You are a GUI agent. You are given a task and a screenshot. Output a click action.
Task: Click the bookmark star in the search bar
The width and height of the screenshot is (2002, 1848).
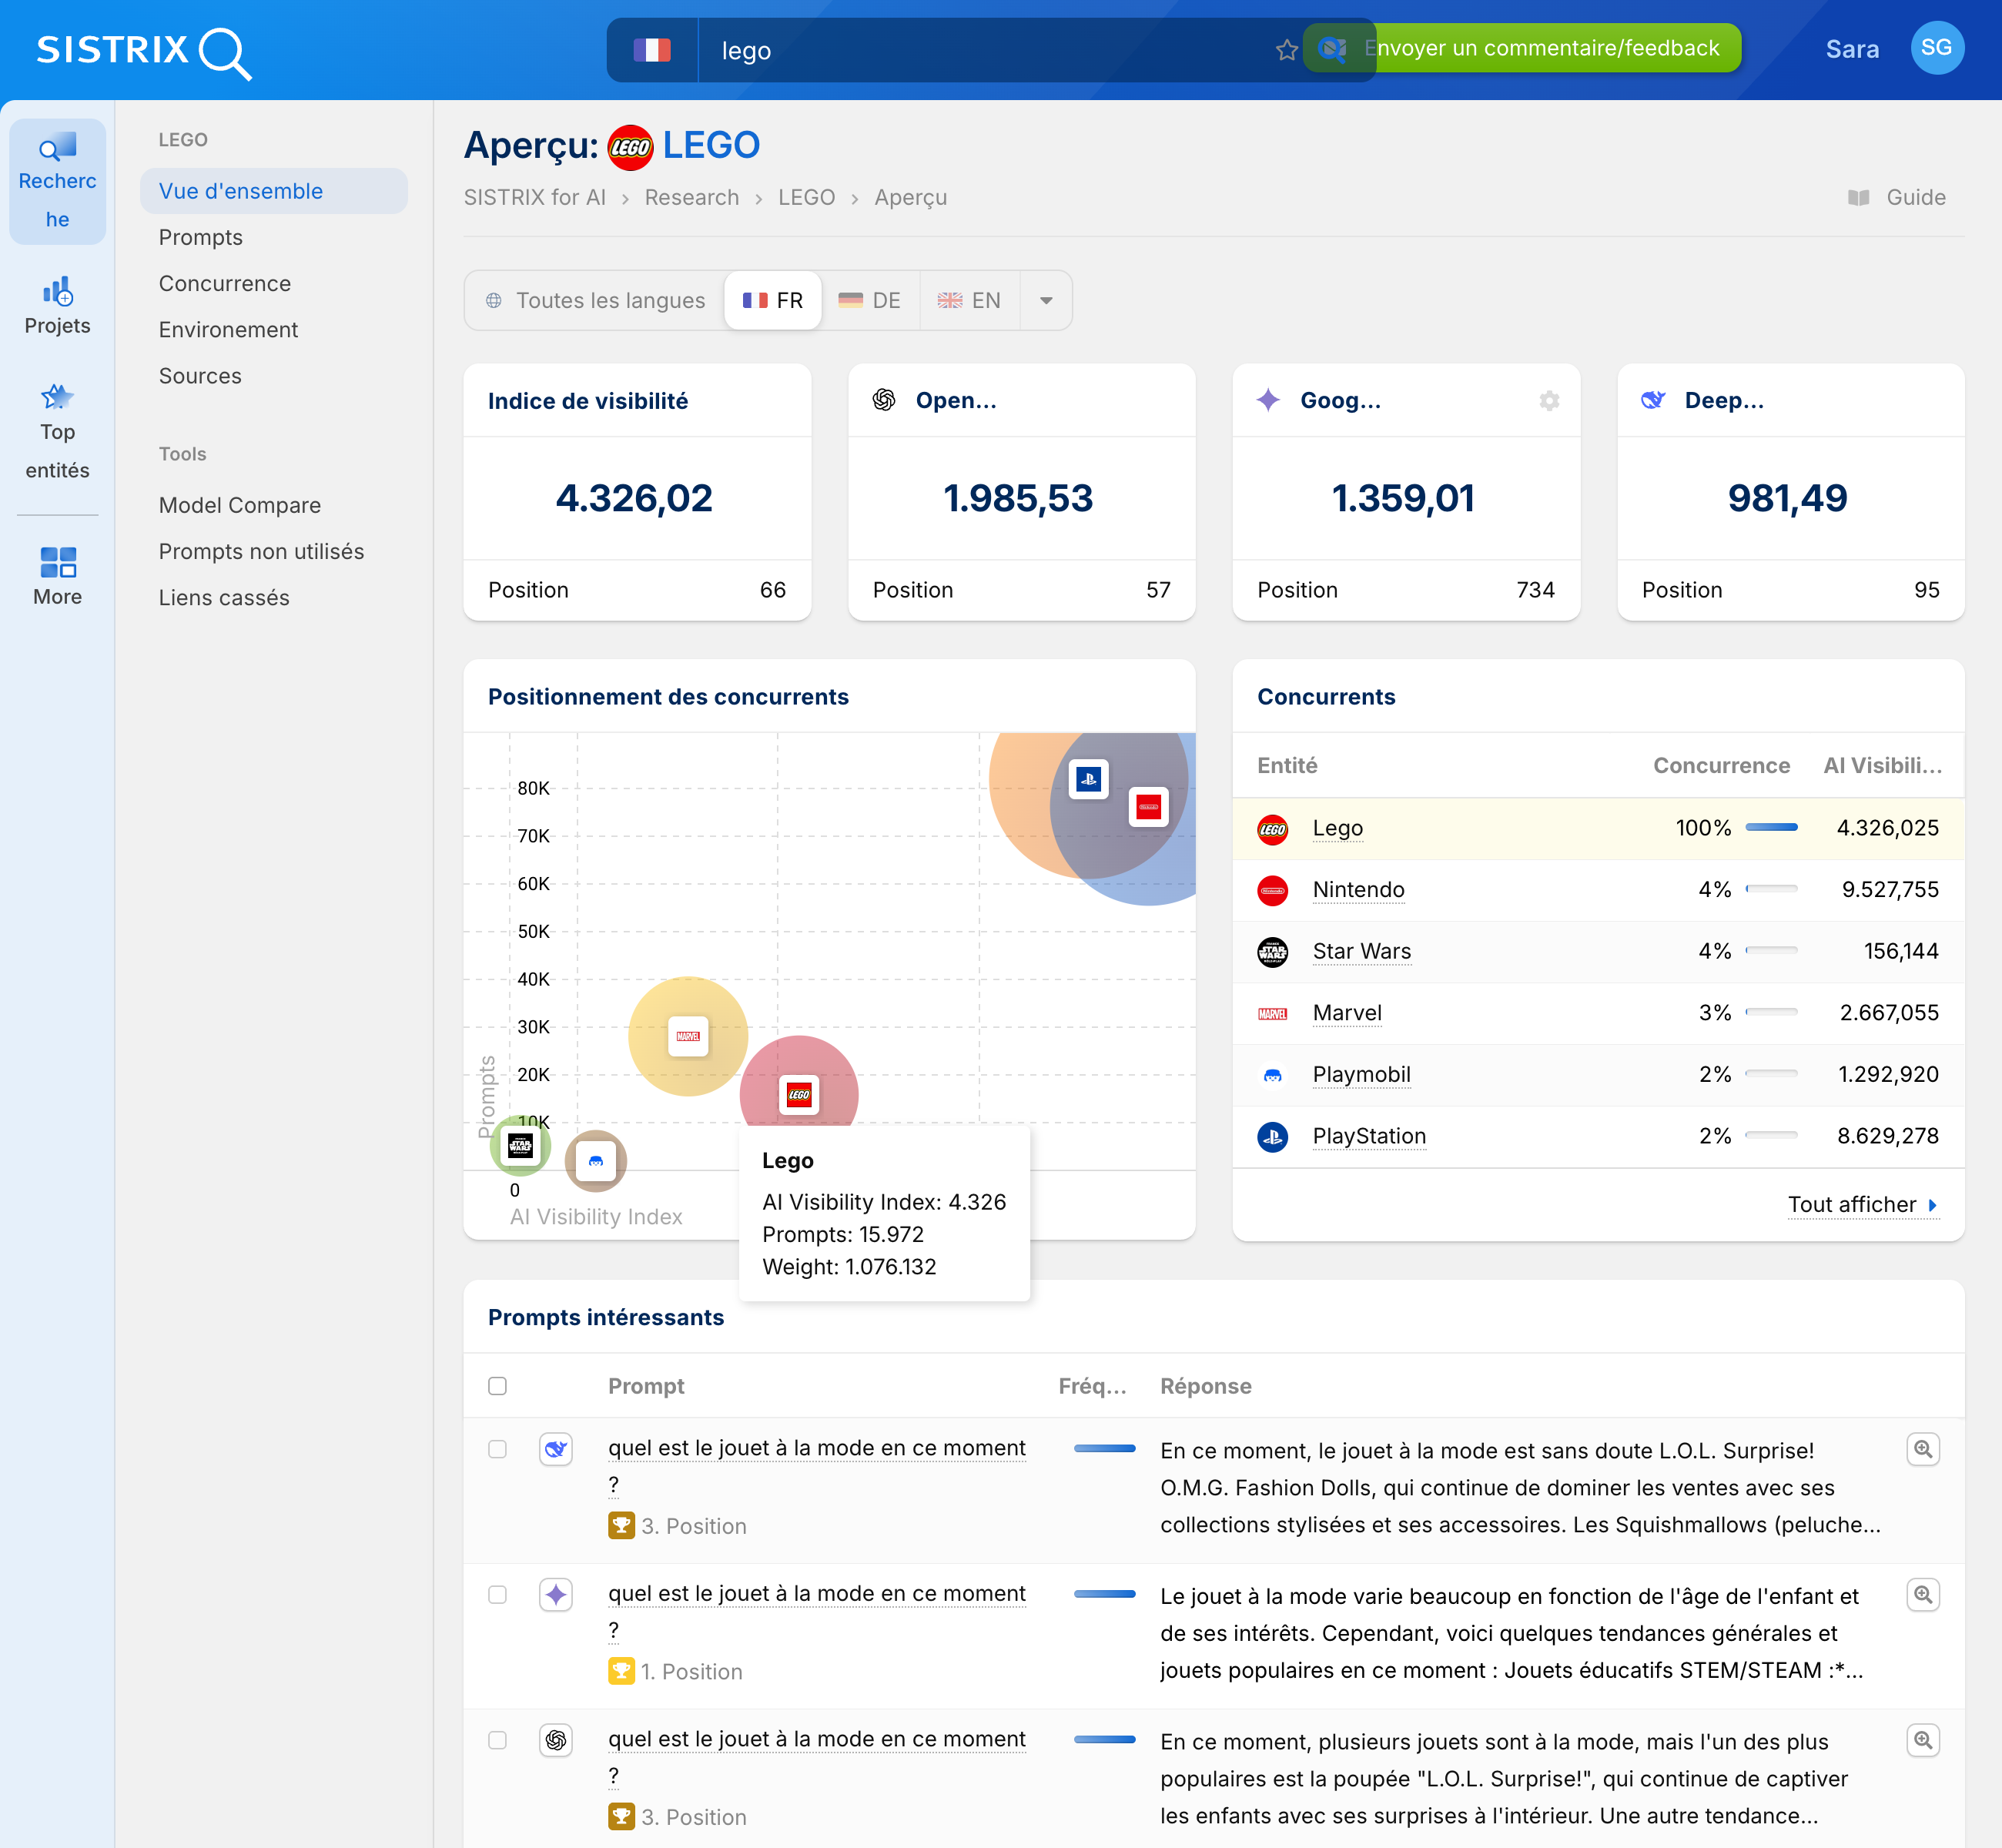(x=1286, y=50)
